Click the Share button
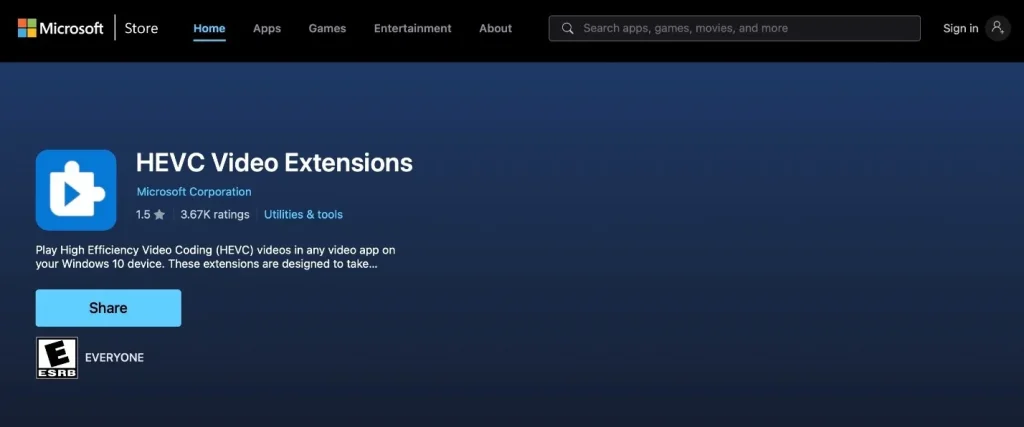This screenshot has width=1024, height=427. pos(108,308)
